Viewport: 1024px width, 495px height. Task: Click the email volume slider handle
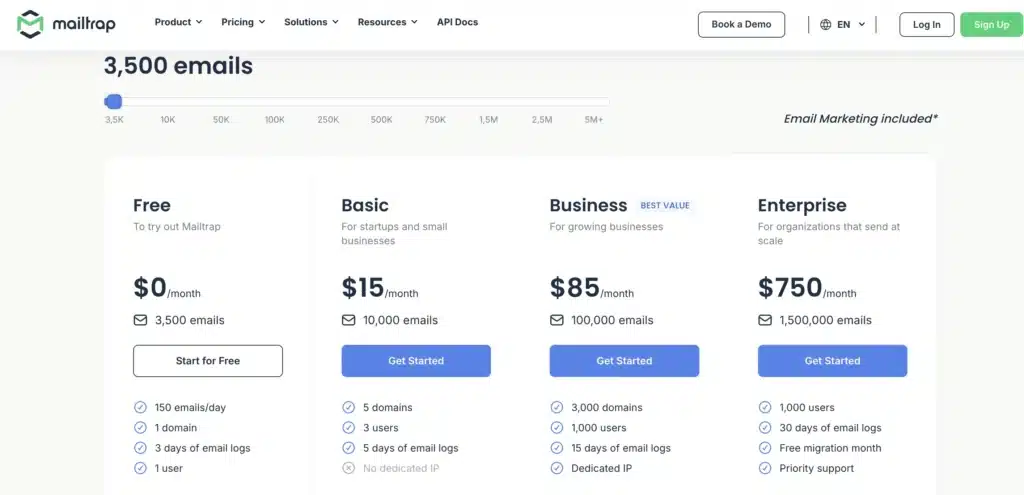tap(114, 101)
